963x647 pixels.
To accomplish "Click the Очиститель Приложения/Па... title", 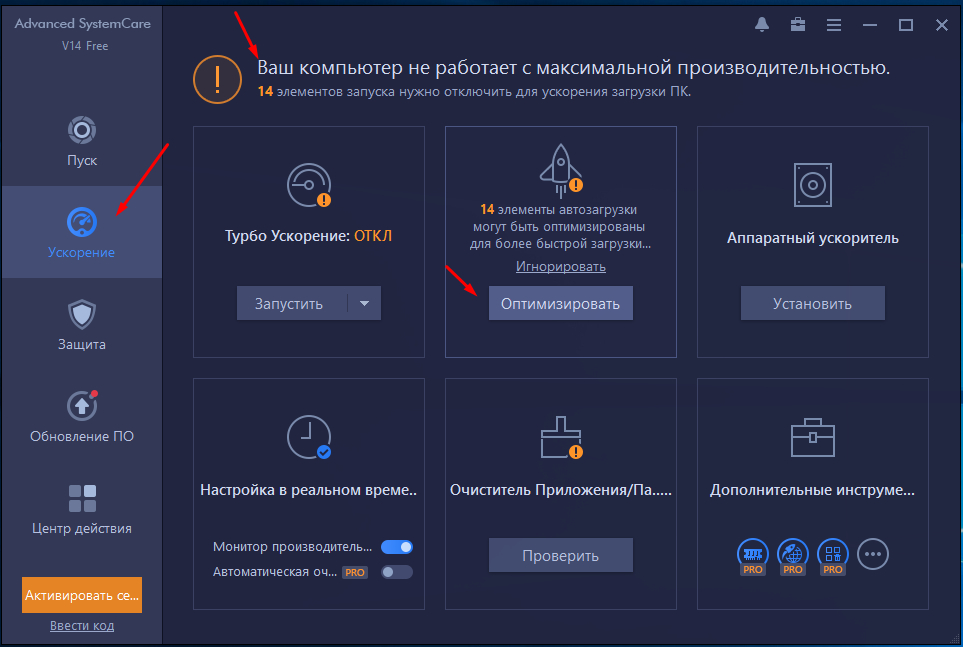I will coord(561,490).
